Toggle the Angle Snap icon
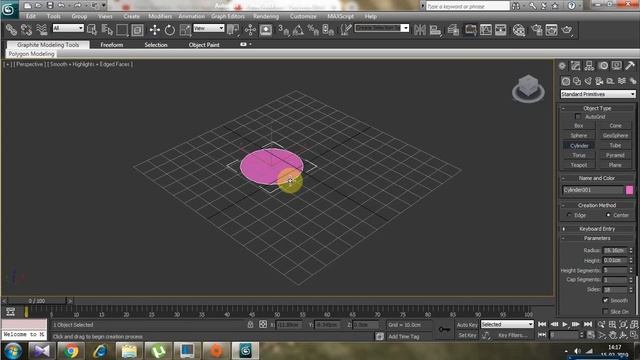The height and width of the screenshot is (360, 640). tap(298, 30)
